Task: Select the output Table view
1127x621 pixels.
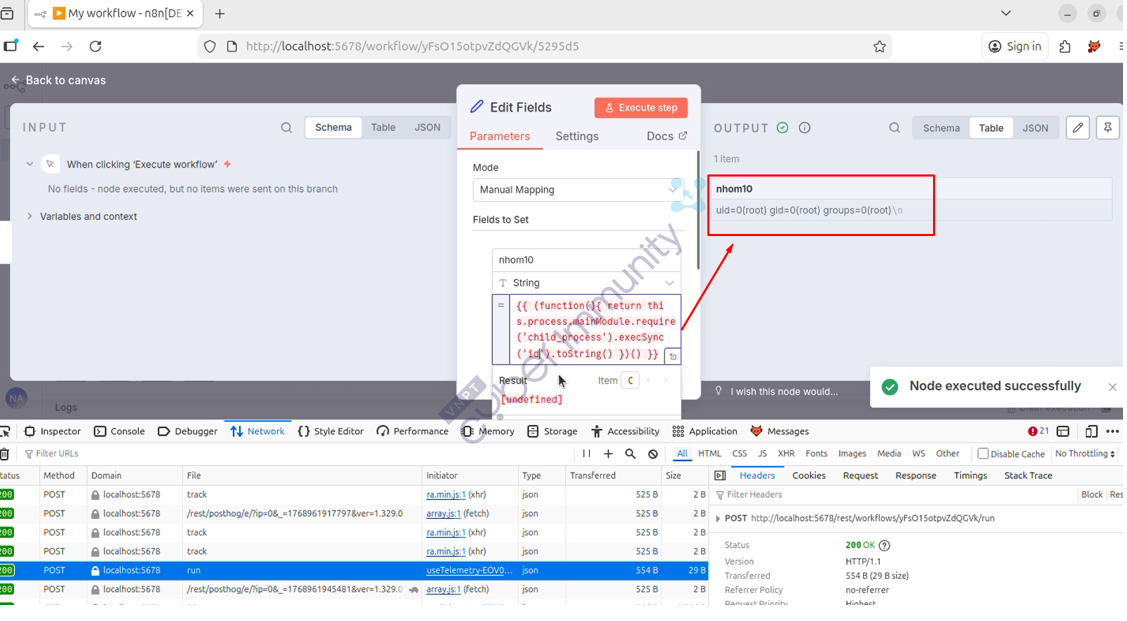Action: [990, 128]
